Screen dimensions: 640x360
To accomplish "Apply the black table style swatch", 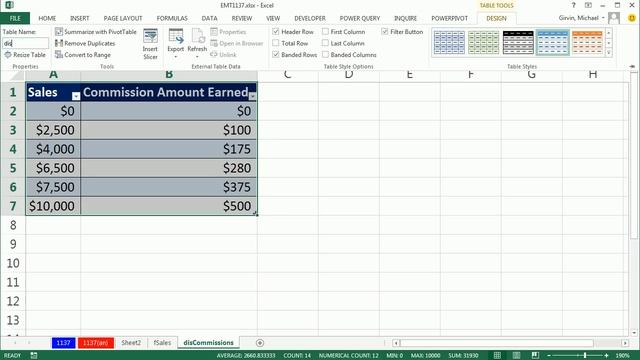I will [x=518, y=42].
